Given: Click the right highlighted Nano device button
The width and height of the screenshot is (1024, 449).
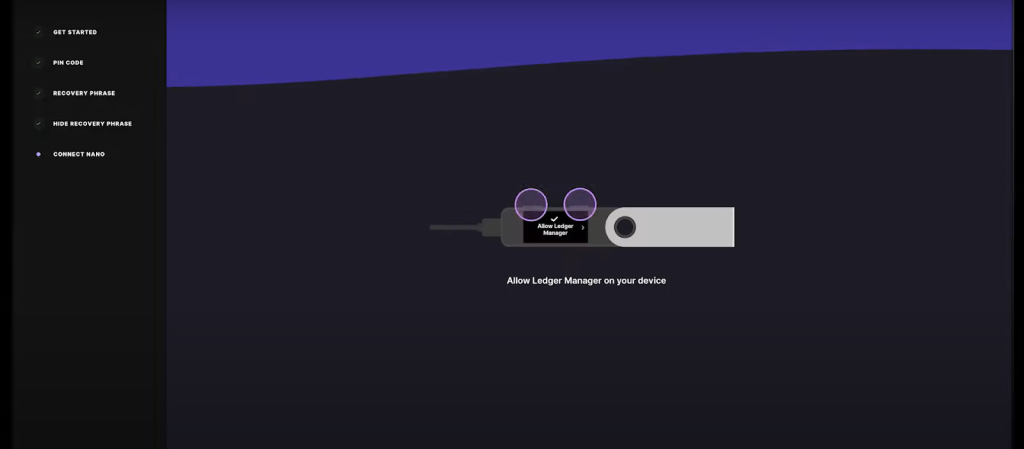Looking at the screenshot, I should 580,204.
